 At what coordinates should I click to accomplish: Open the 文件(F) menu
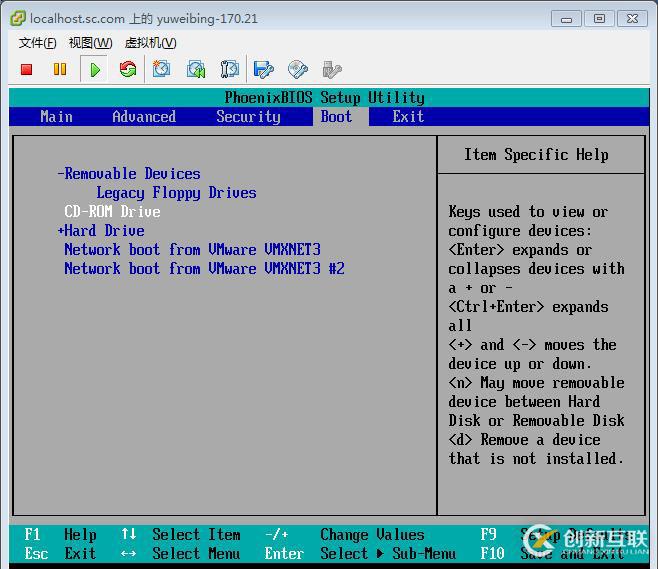37,43
